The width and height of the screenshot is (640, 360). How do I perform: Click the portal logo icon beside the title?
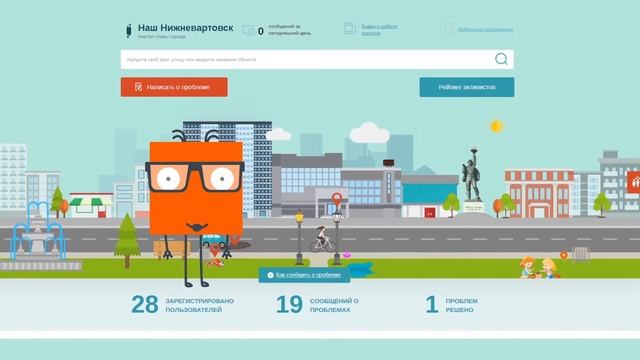pos(129,31)
